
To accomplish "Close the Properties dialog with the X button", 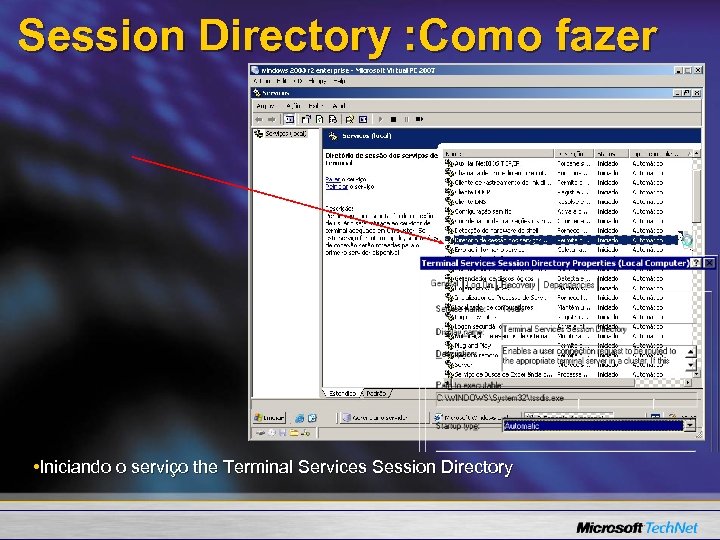I will click(x=709, y=263).
